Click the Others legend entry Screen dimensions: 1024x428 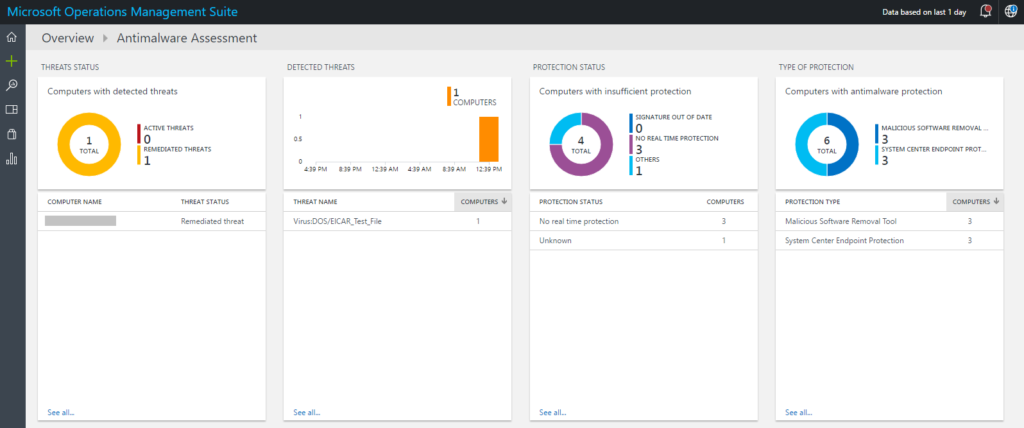click(643, 166)
